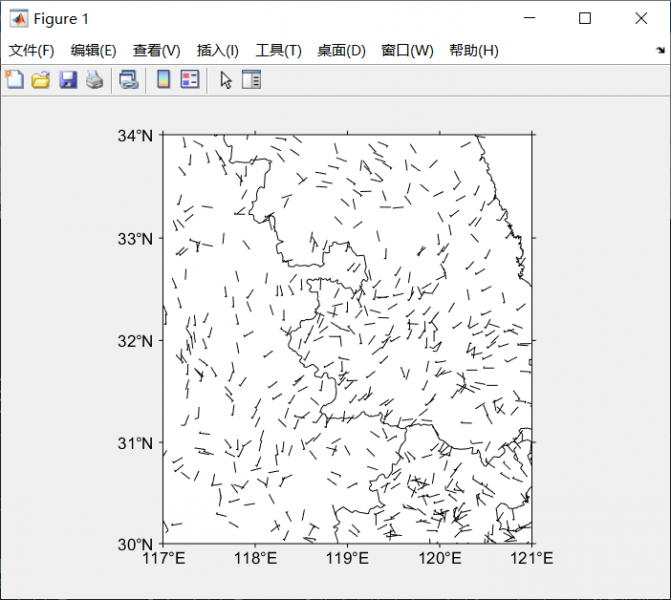Maximize the Figure 1 window
The width and height of the screenshot is (671, 600).
[585, 18]
